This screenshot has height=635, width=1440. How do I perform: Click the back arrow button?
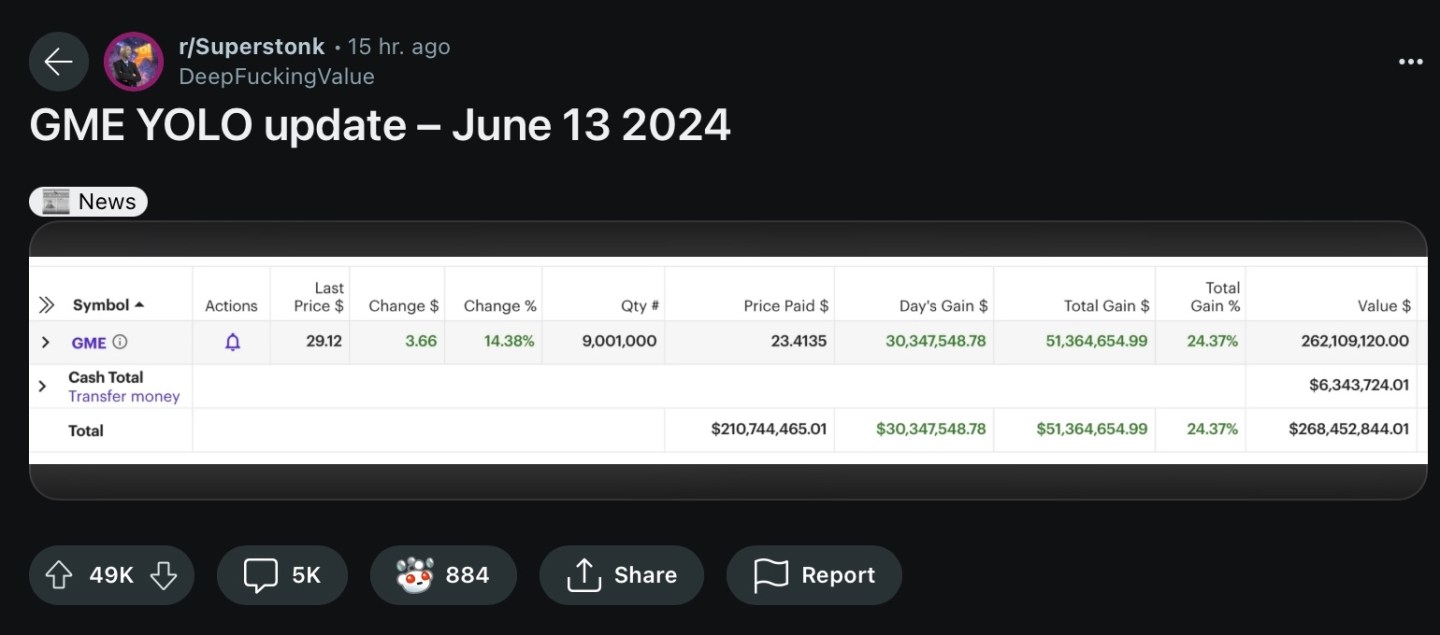click(59, 62)
